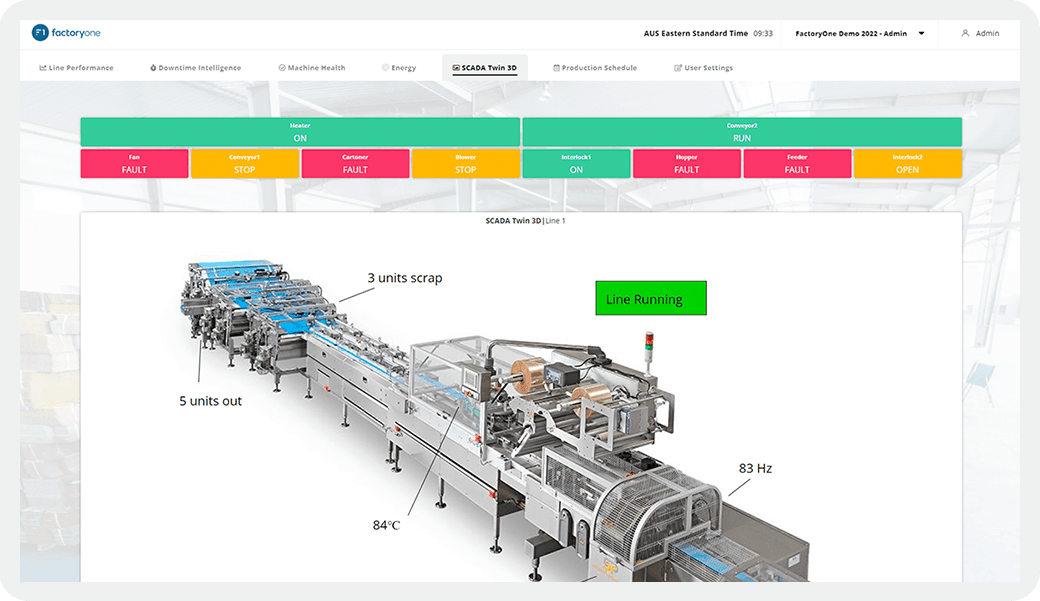This screenshot has width=1040, height=601.
Task: Click the Cartoner FAULT status tile
Action: (x=355, y=164)
